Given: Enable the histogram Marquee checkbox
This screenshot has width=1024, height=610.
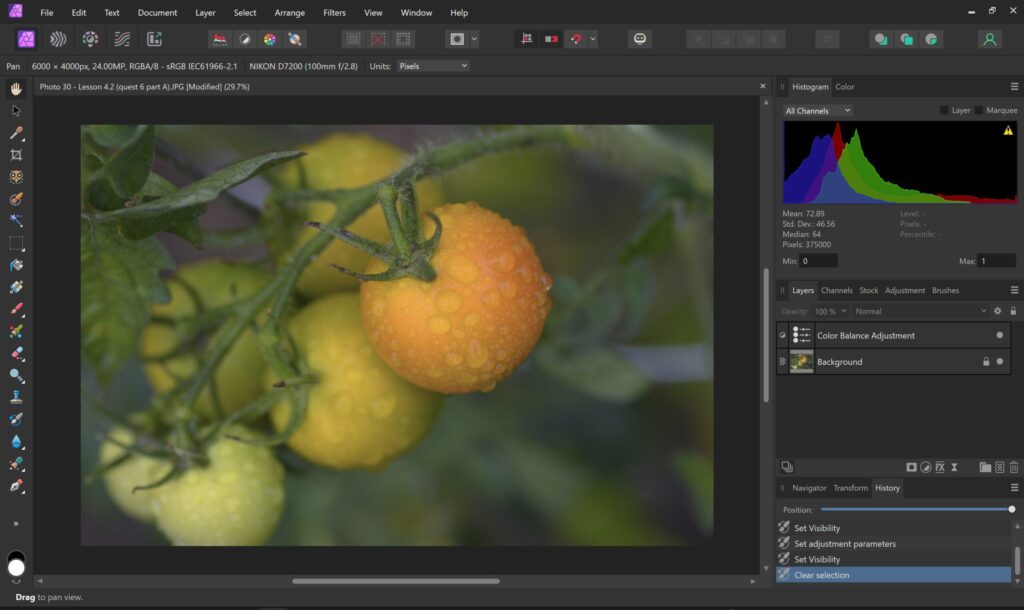Looking at the screenshot, I should pos(980,111).
